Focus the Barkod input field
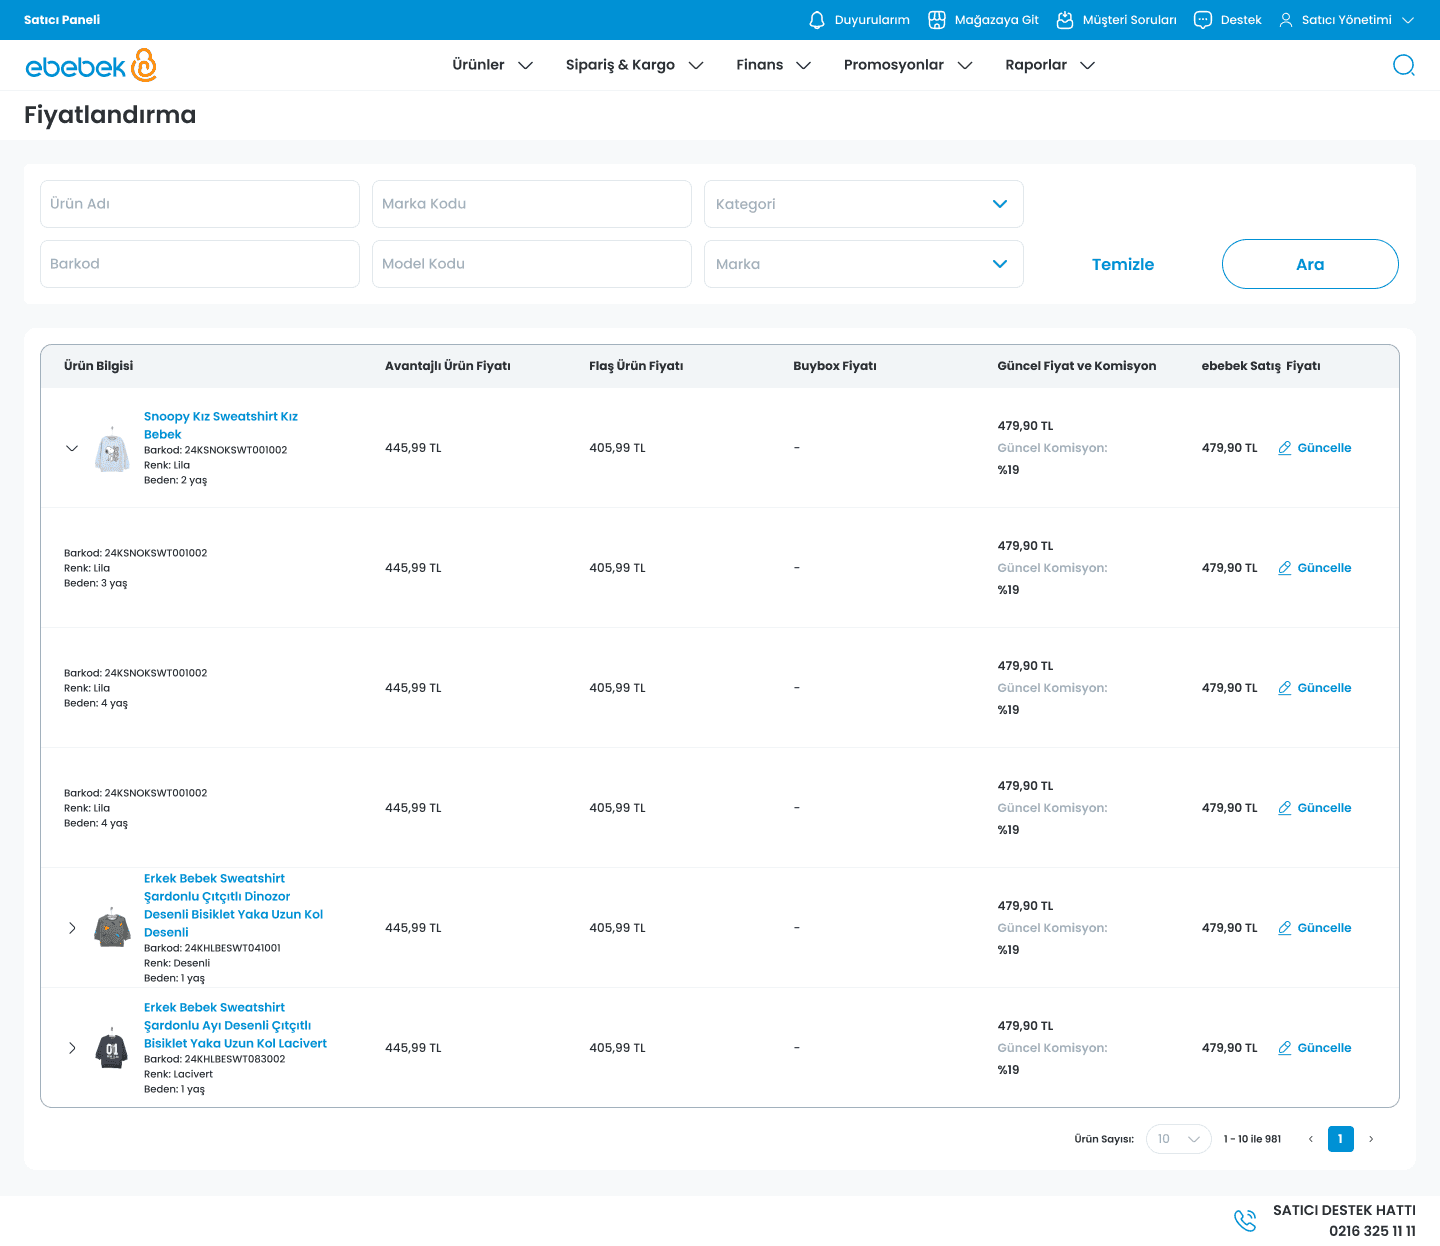The image size is (1440, 1246). 200,264
